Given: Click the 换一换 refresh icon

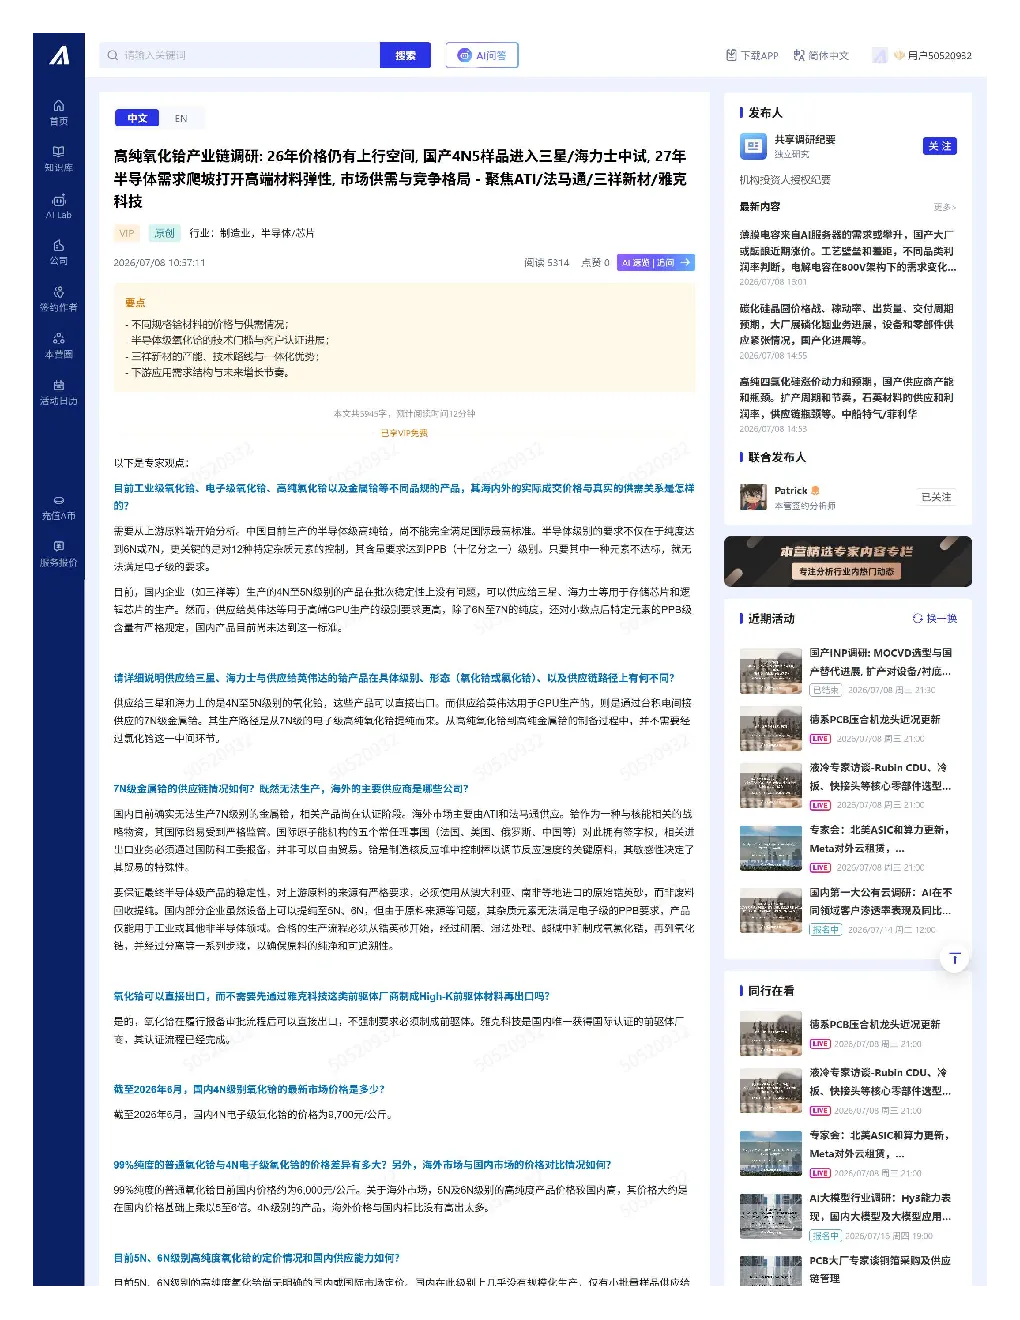Looking at the screenshot, I should pos(918,618).
